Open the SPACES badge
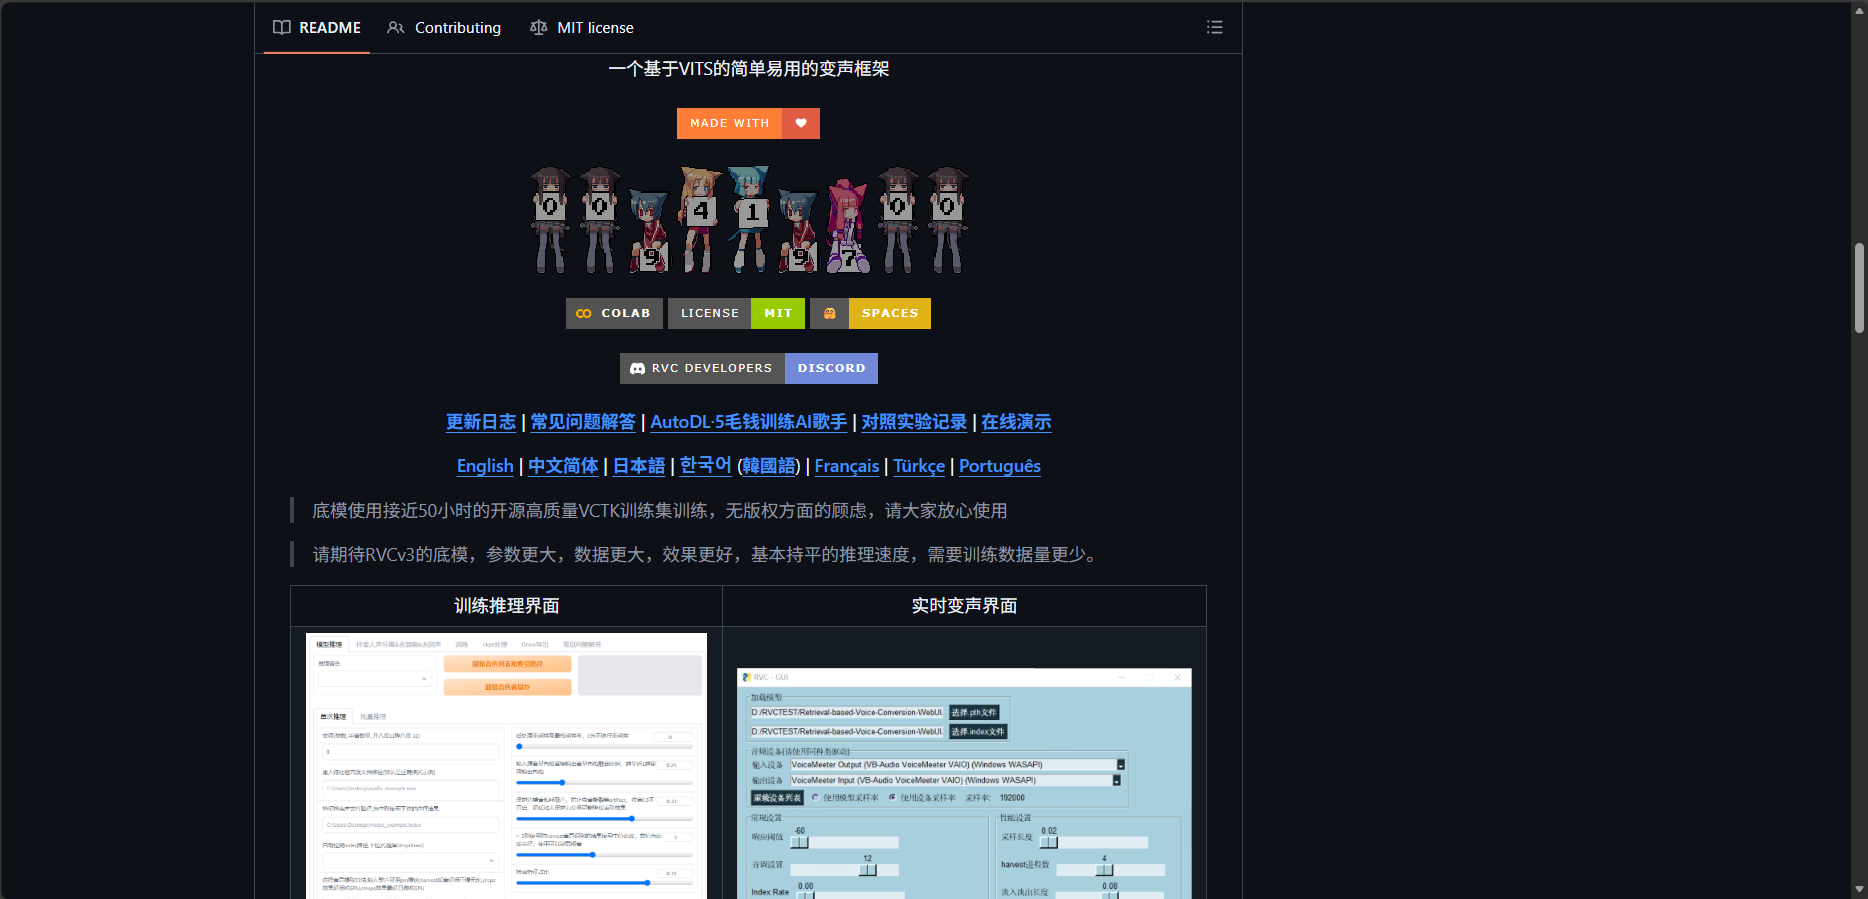This screenshot has height=899, width=1868. pos(870,313)
